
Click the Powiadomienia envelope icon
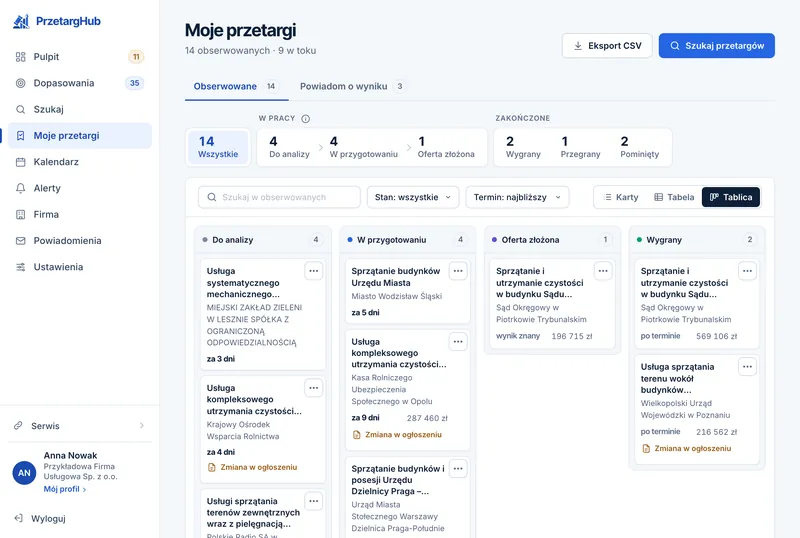[x=20, y=241]
